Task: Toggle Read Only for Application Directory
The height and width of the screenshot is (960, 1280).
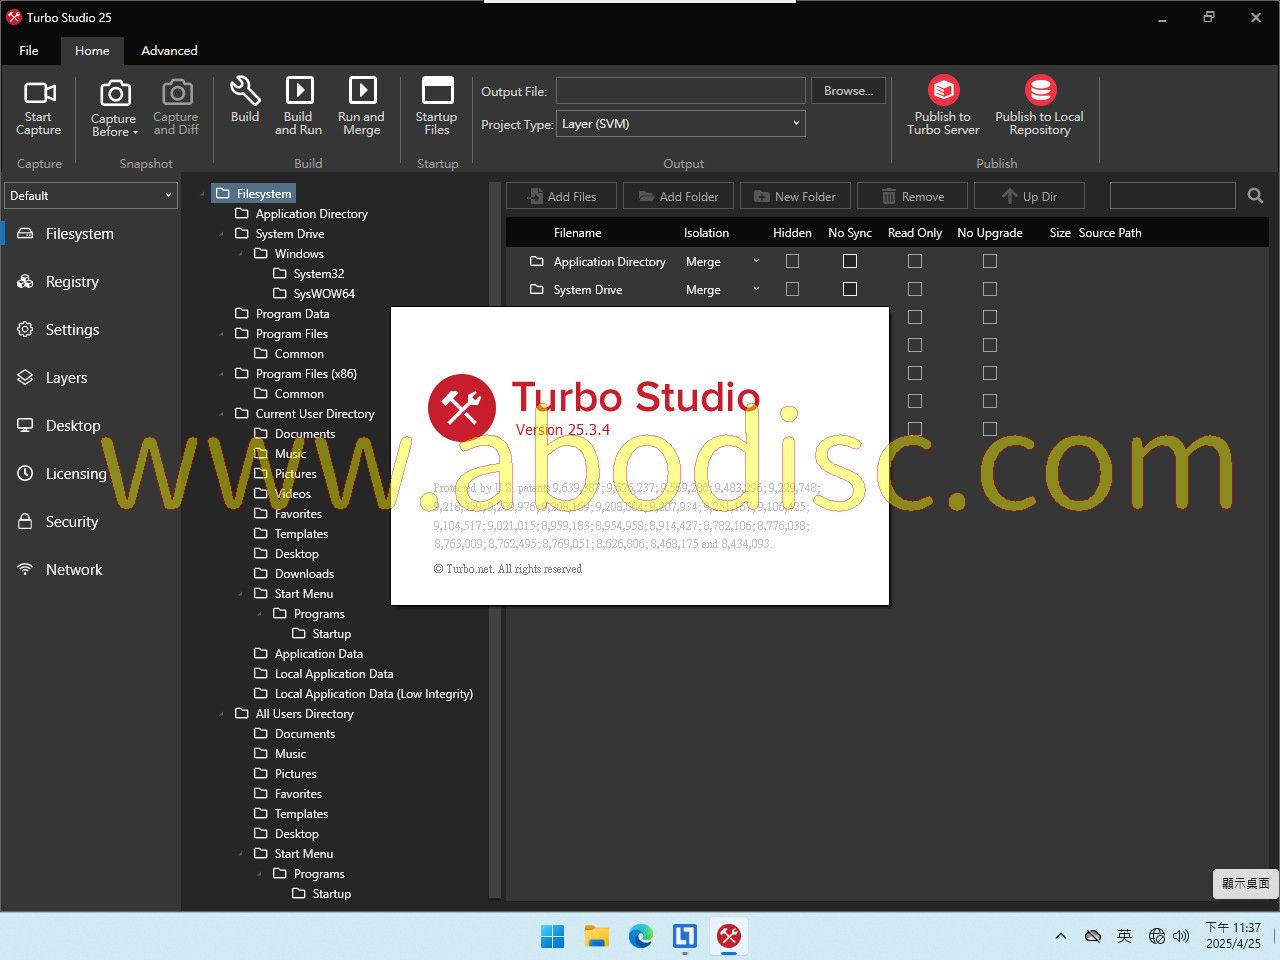Action: pos(915,261)
